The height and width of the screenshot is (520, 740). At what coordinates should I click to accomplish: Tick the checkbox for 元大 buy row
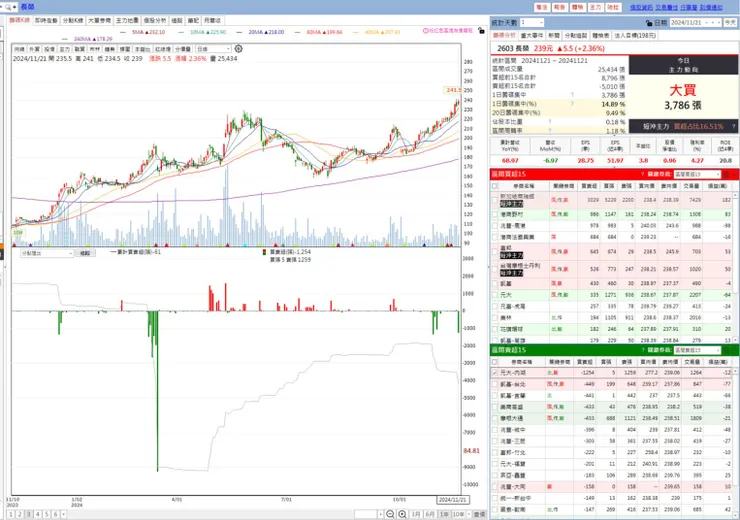pos(495,295)
